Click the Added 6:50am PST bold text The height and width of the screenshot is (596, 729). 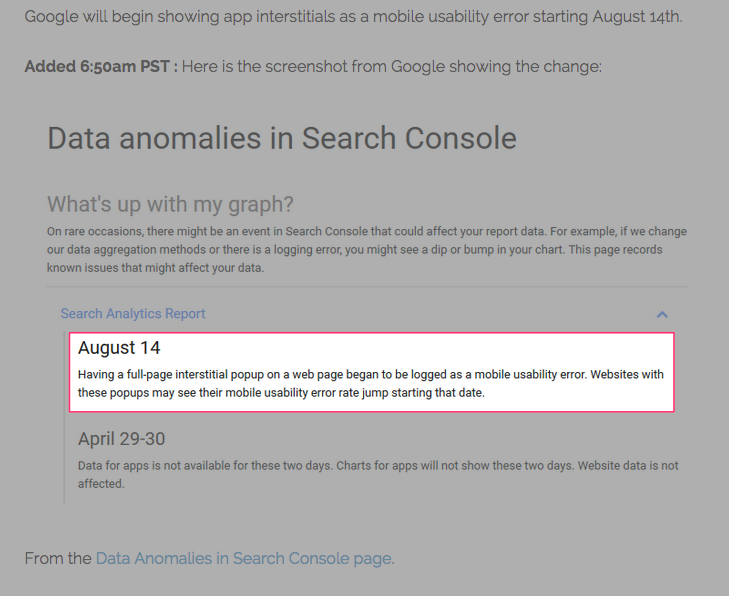pos(101,66)
